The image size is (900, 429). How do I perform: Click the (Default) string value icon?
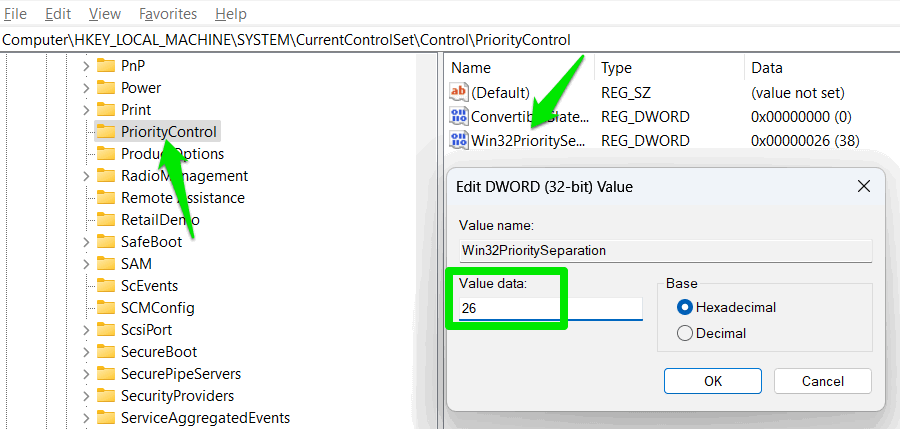[460, 92]
